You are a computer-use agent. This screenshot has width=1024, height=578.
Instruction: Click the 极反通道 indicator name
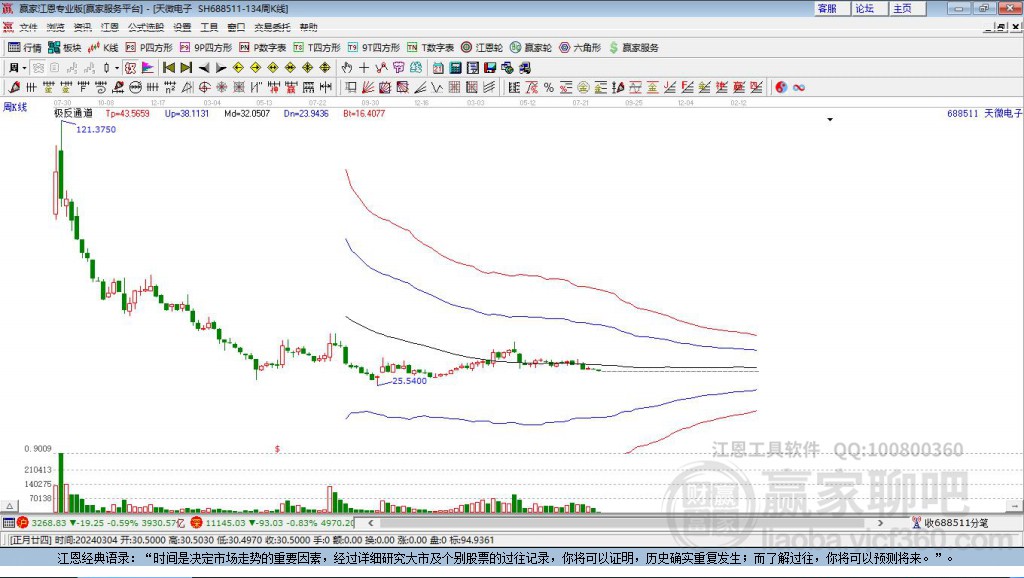pyautogui.click(x=73, y=114)
